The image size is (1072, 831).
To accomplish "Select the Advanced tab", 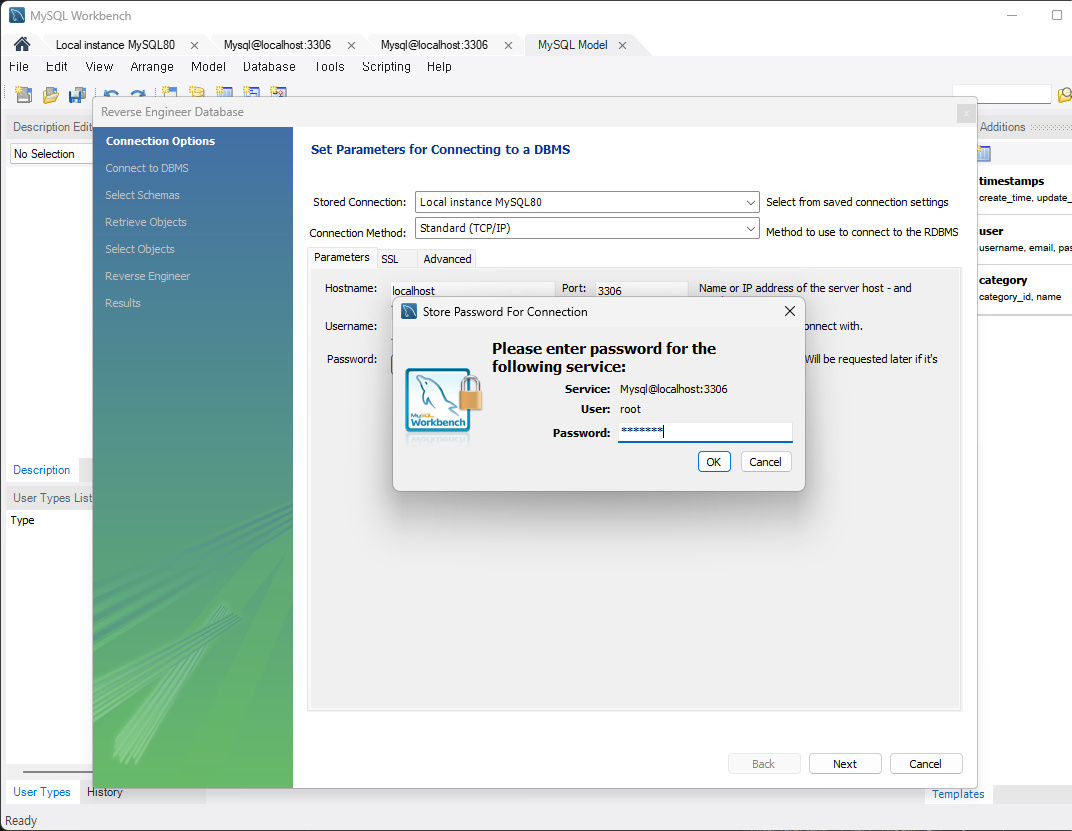I will 447,259.
